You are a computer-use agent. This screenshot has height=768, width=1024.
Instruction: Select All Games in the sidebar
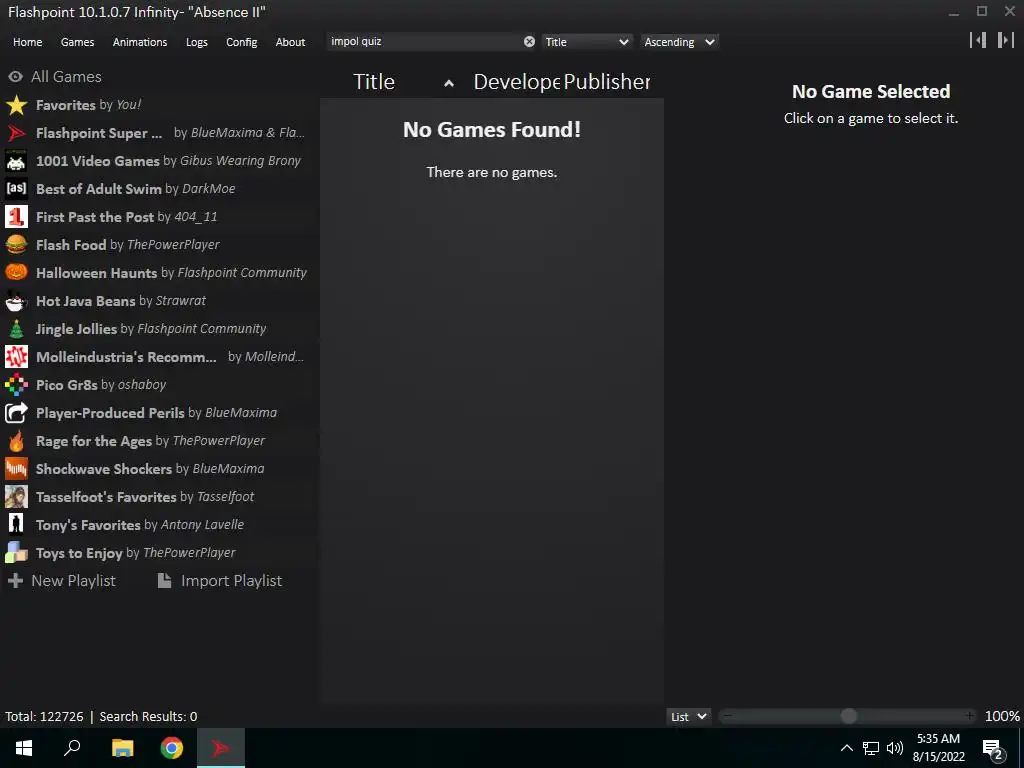coord(66,77)
